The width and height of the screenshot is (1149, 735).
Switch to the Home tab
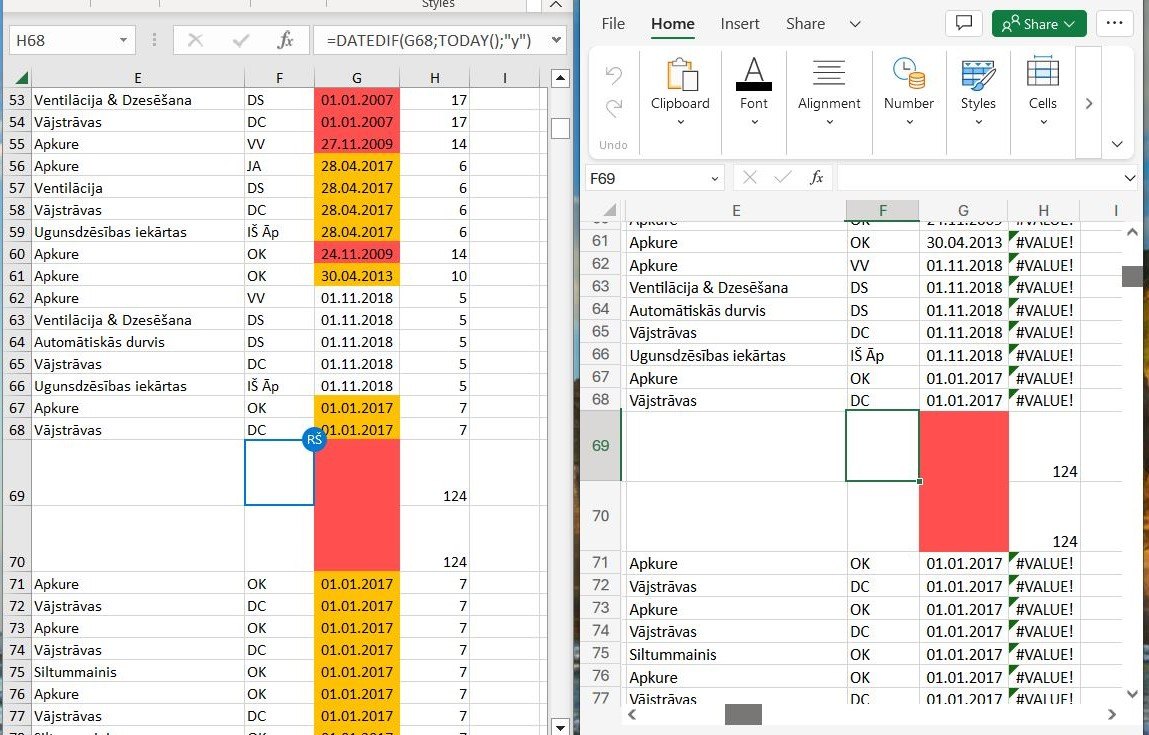(673, 23)
